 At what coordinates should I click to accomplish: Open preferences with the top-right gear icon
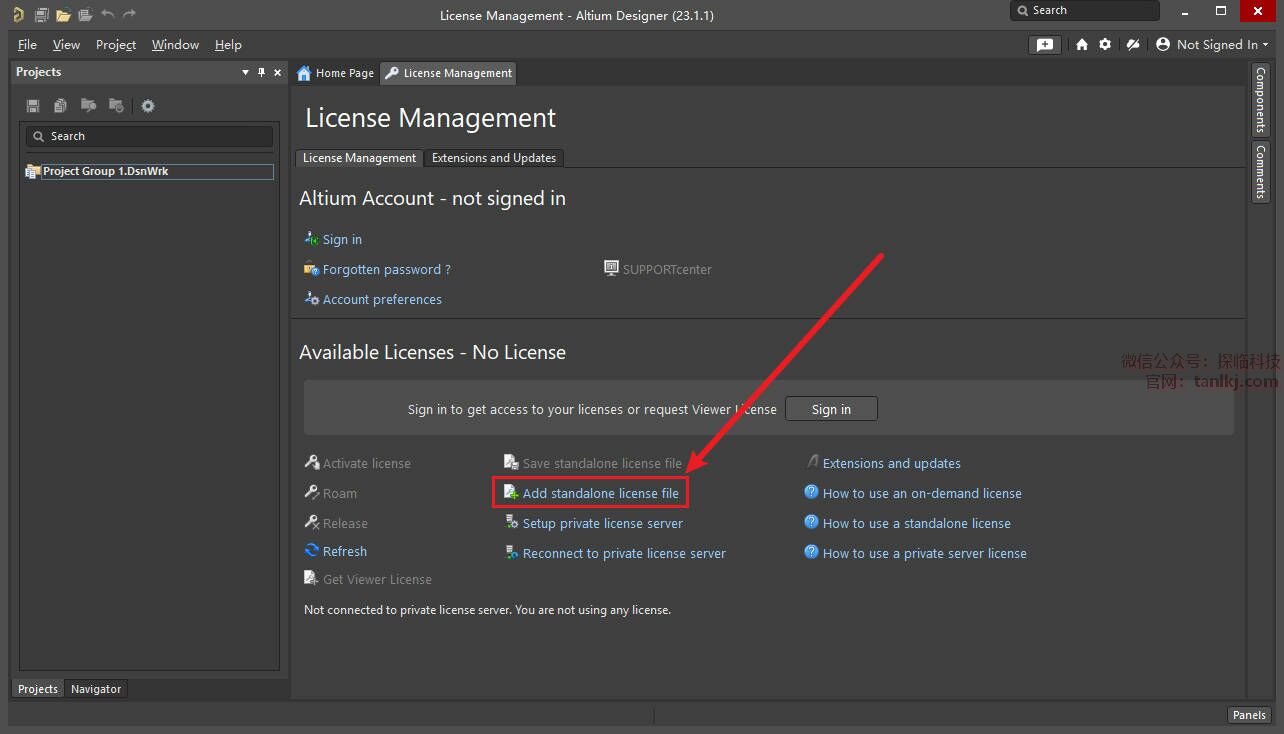click(1105, 45)
